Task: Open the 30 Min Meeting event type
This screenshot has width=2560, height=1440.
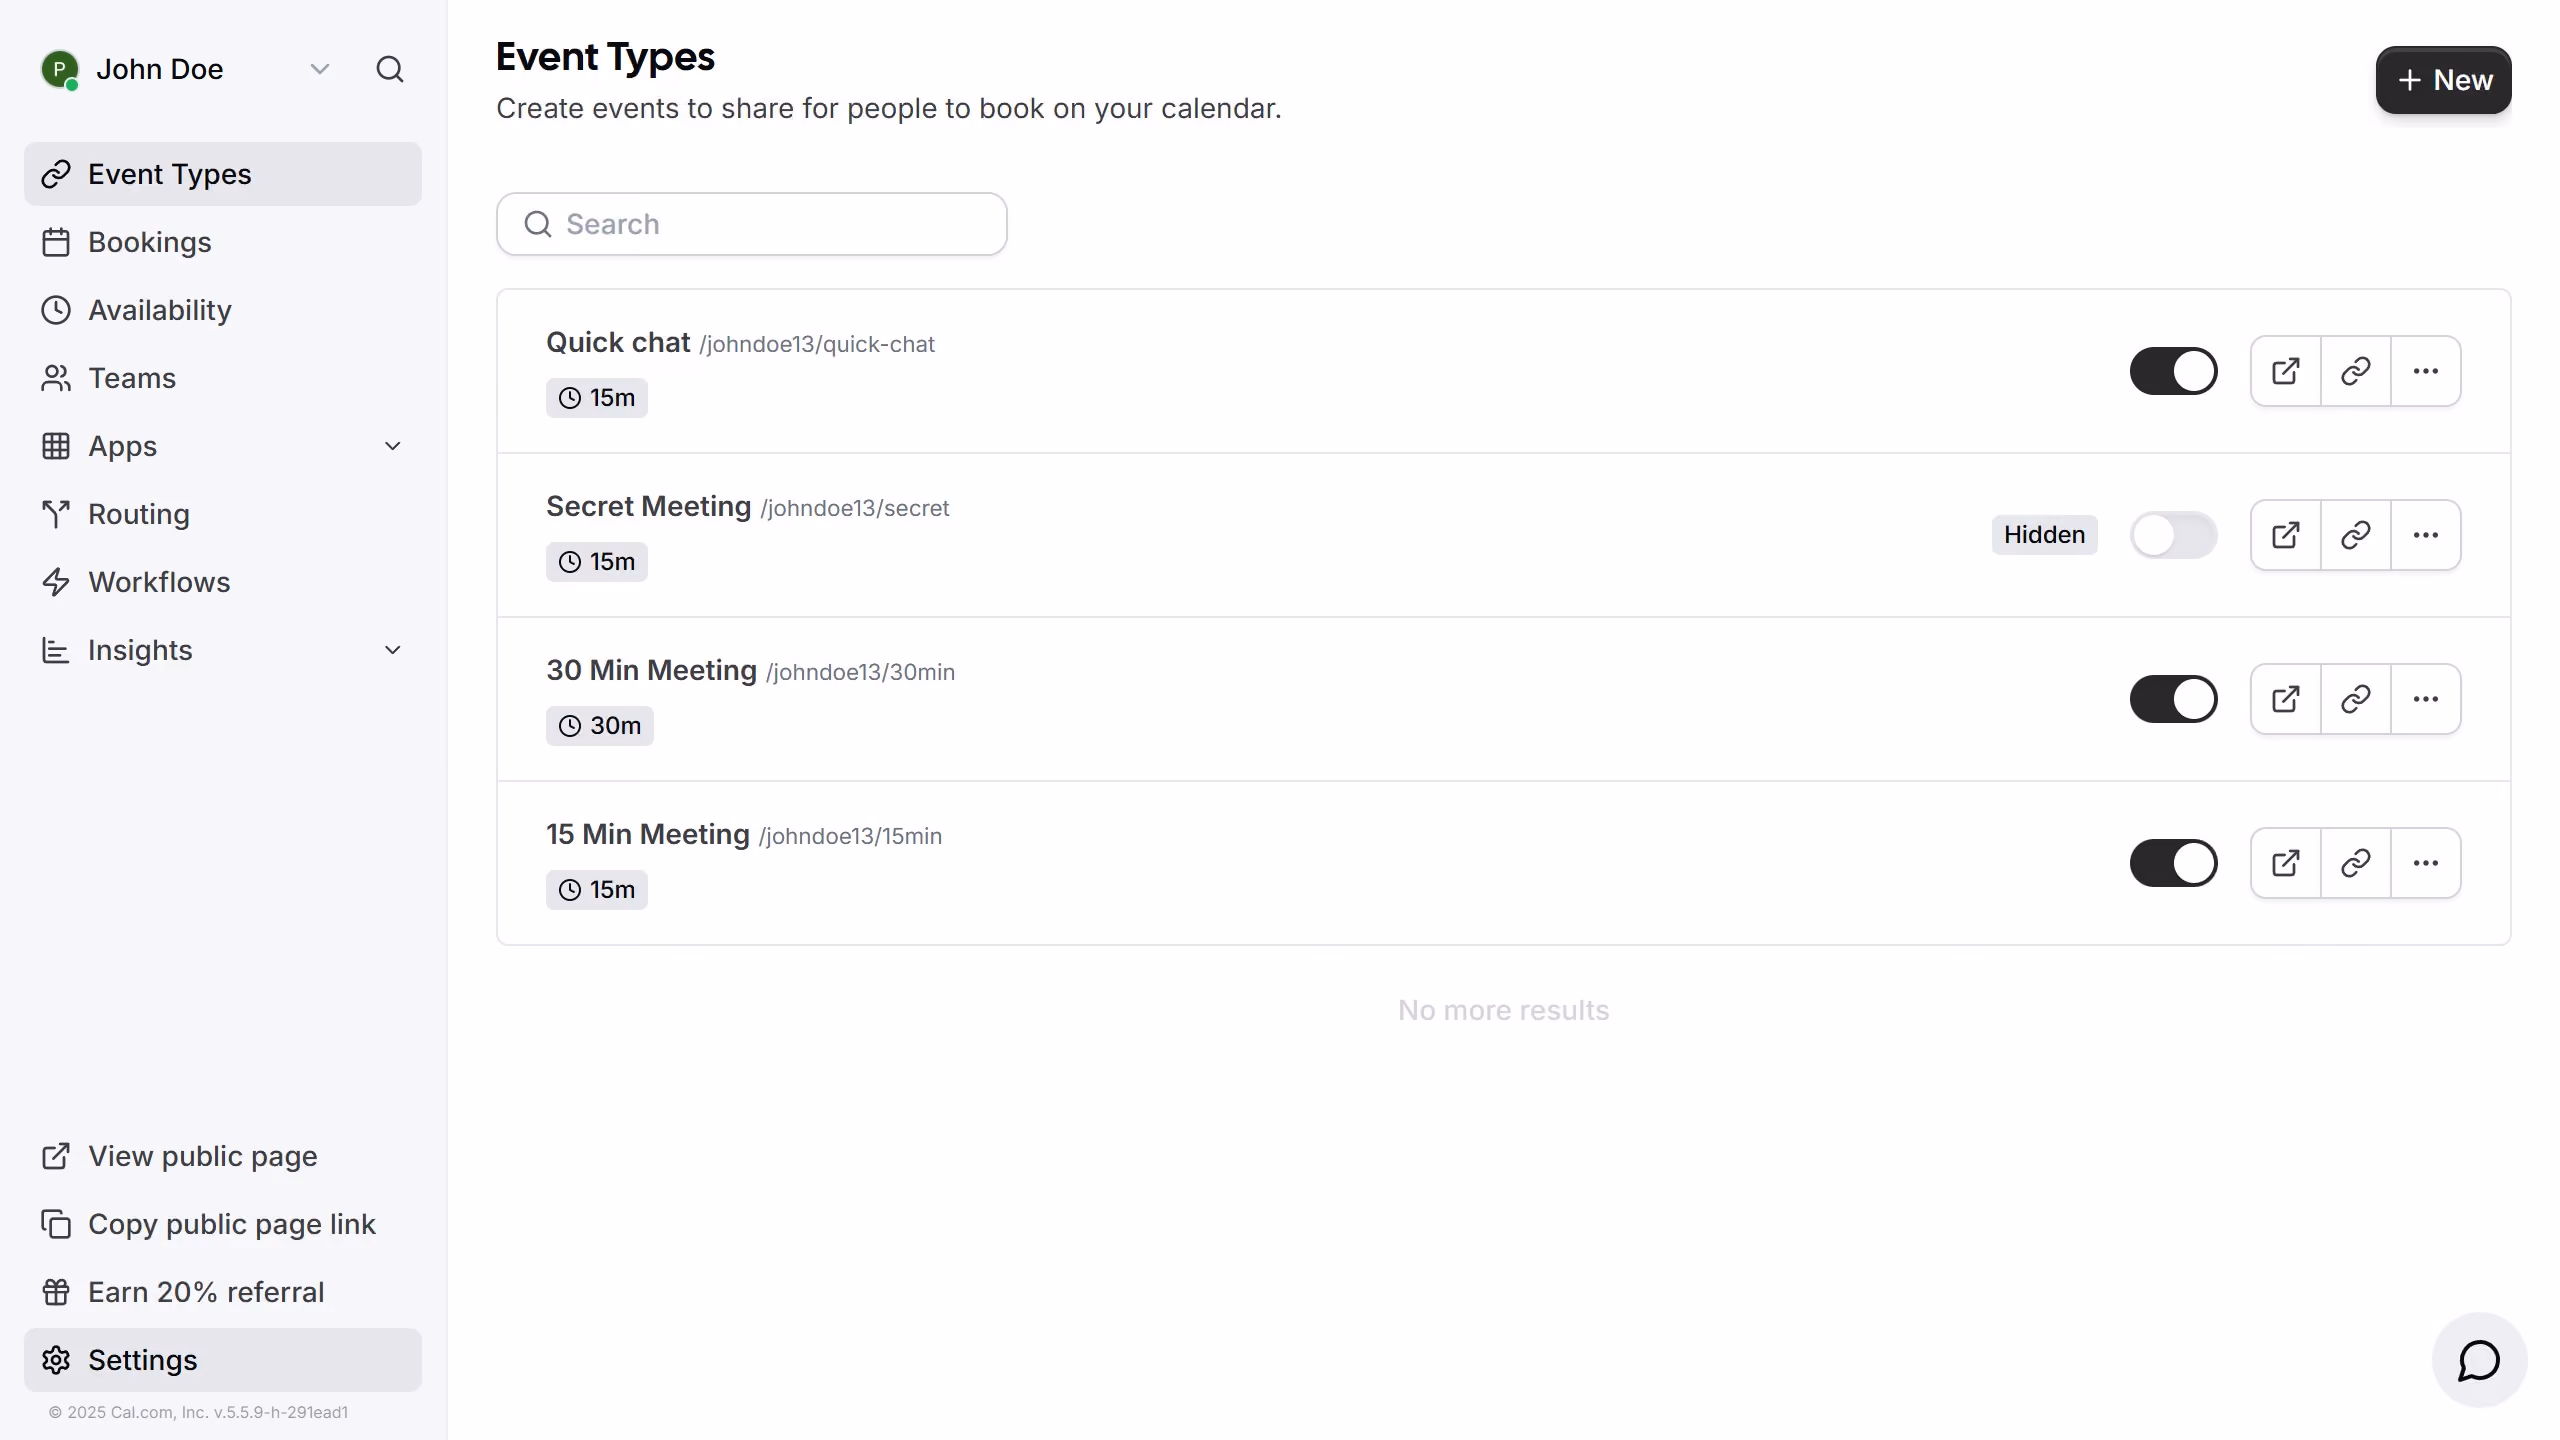Action: pyautogui.click(x=651, y=670)
